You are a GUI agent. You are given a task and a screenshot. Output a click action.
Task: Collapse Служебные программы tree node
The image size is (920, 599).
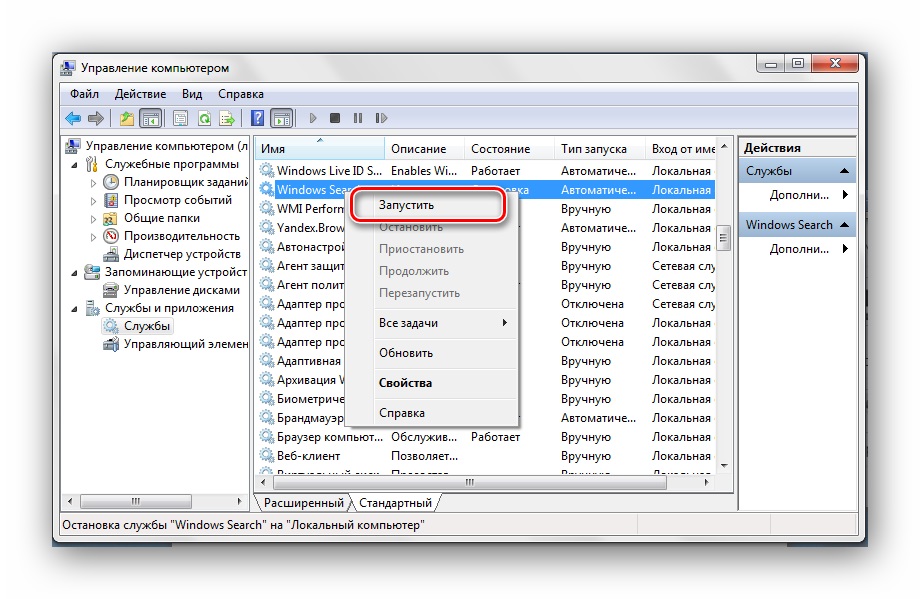pos(75,165)
